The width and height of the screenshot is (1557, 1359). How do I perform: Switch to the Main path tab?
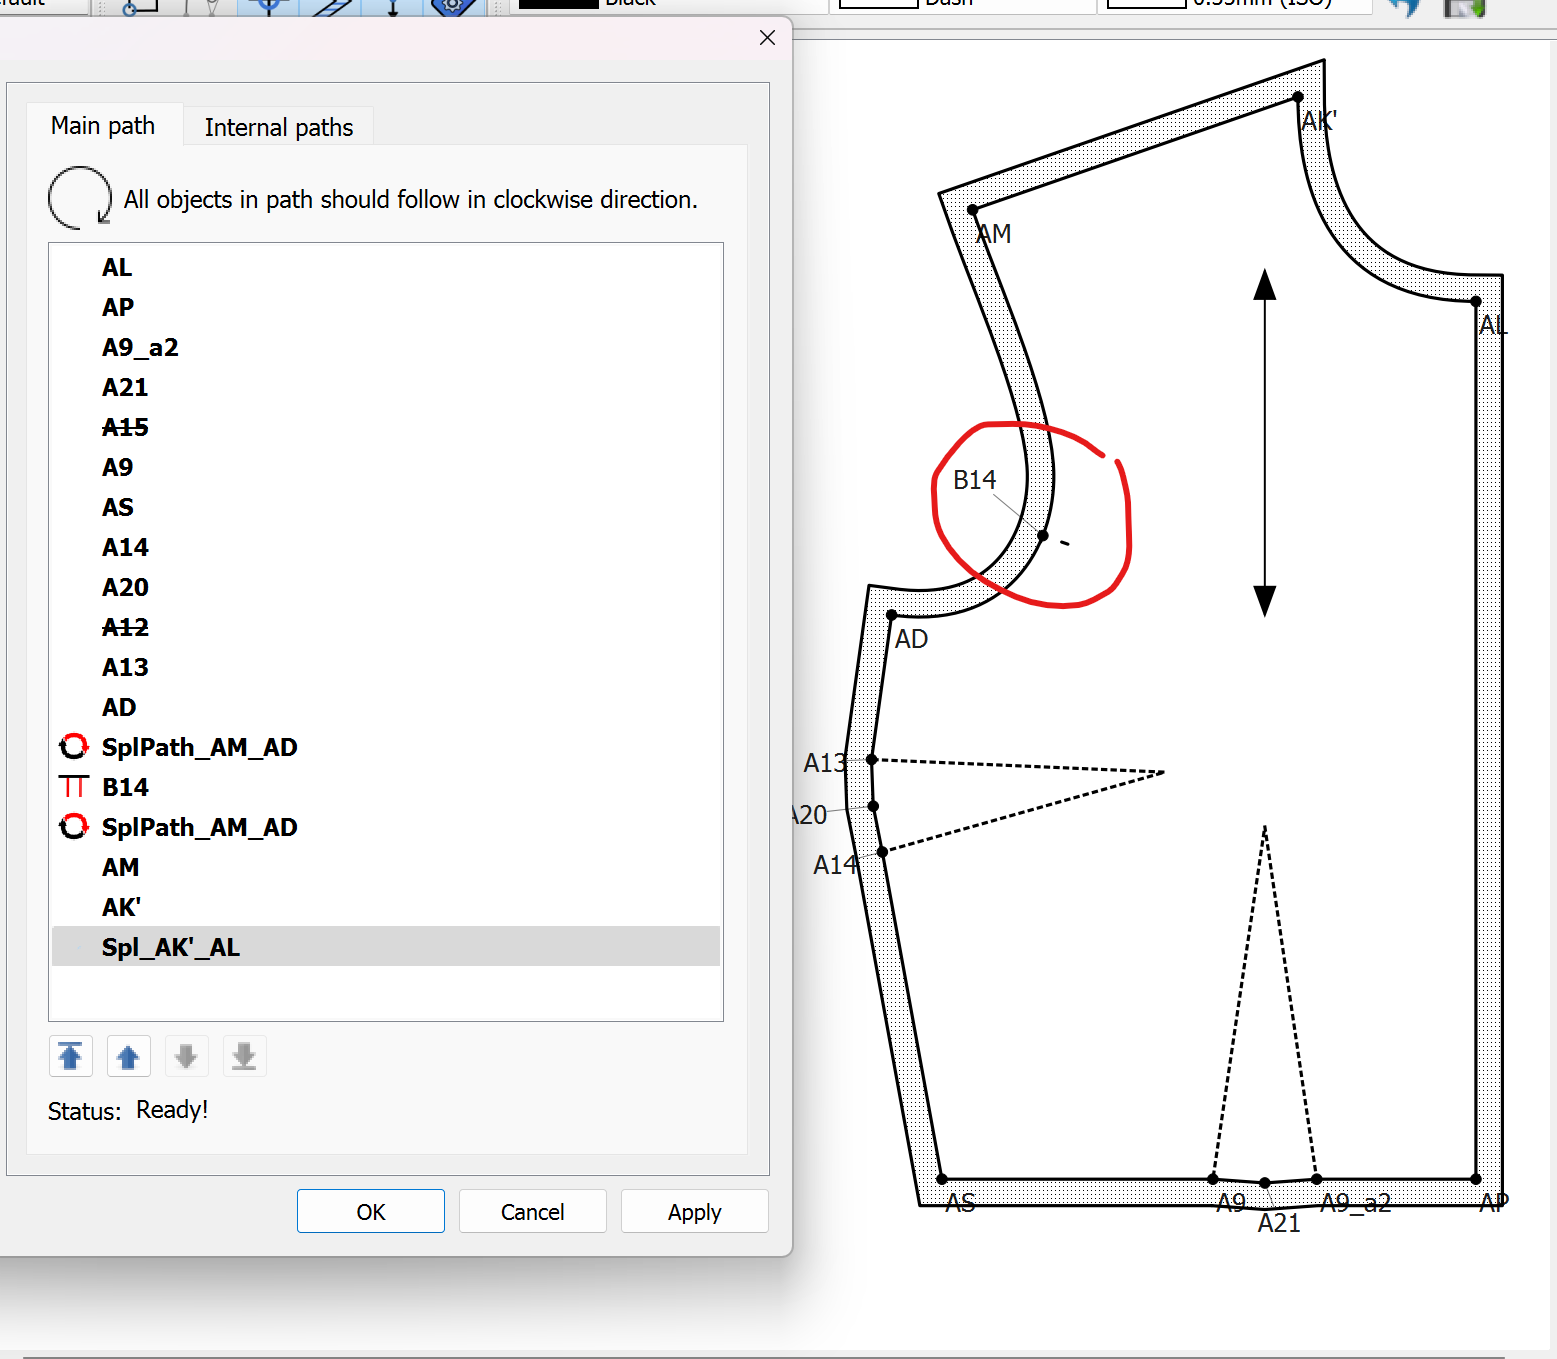(x=103, y=126)
